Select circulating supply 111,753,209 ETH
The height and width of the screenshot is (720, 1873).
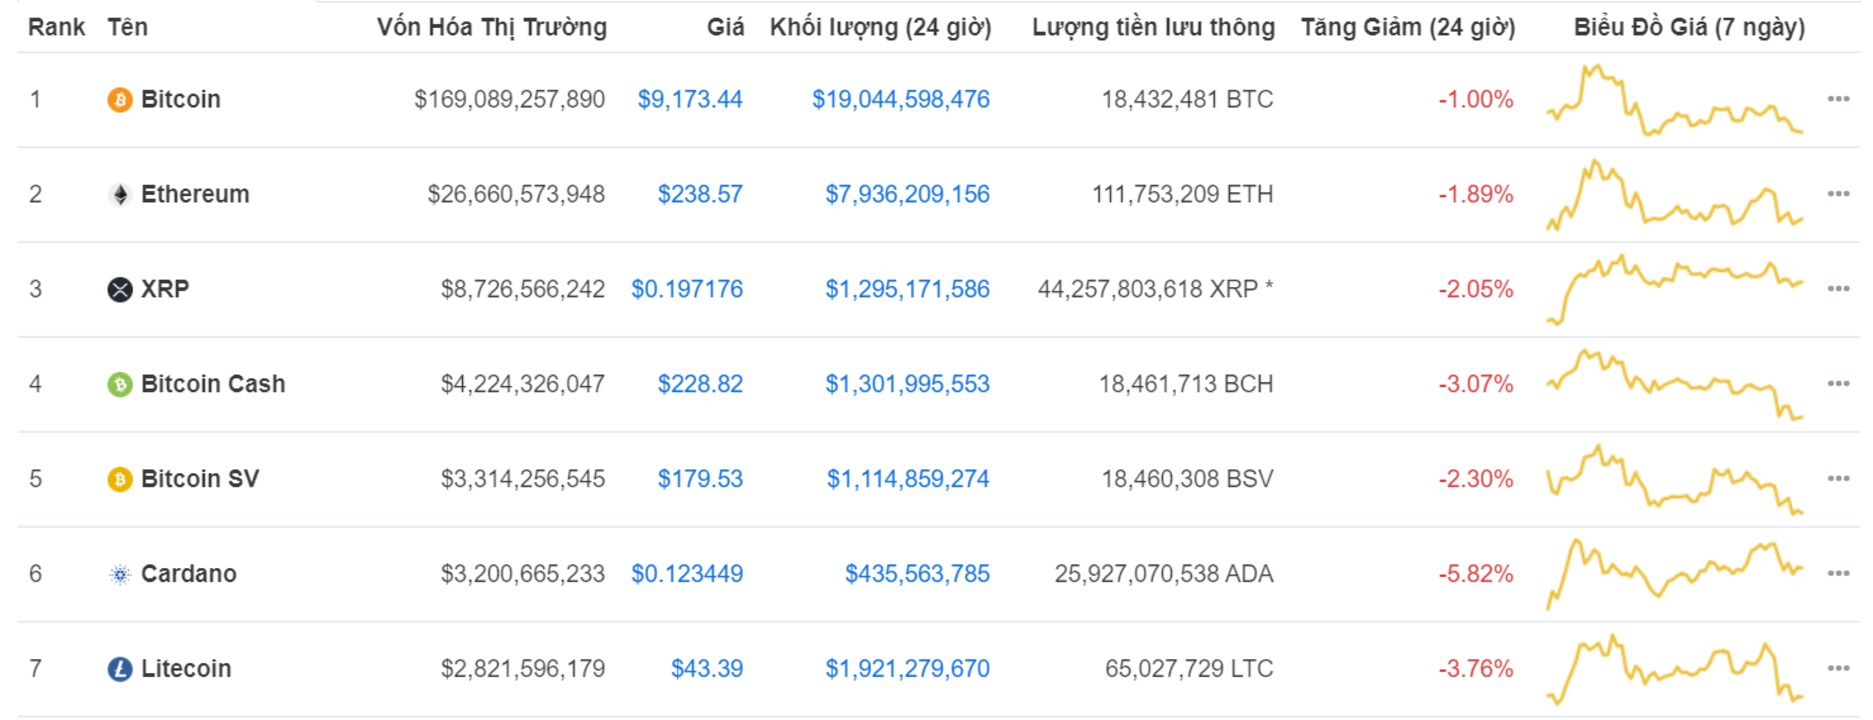coord(1182,195)
